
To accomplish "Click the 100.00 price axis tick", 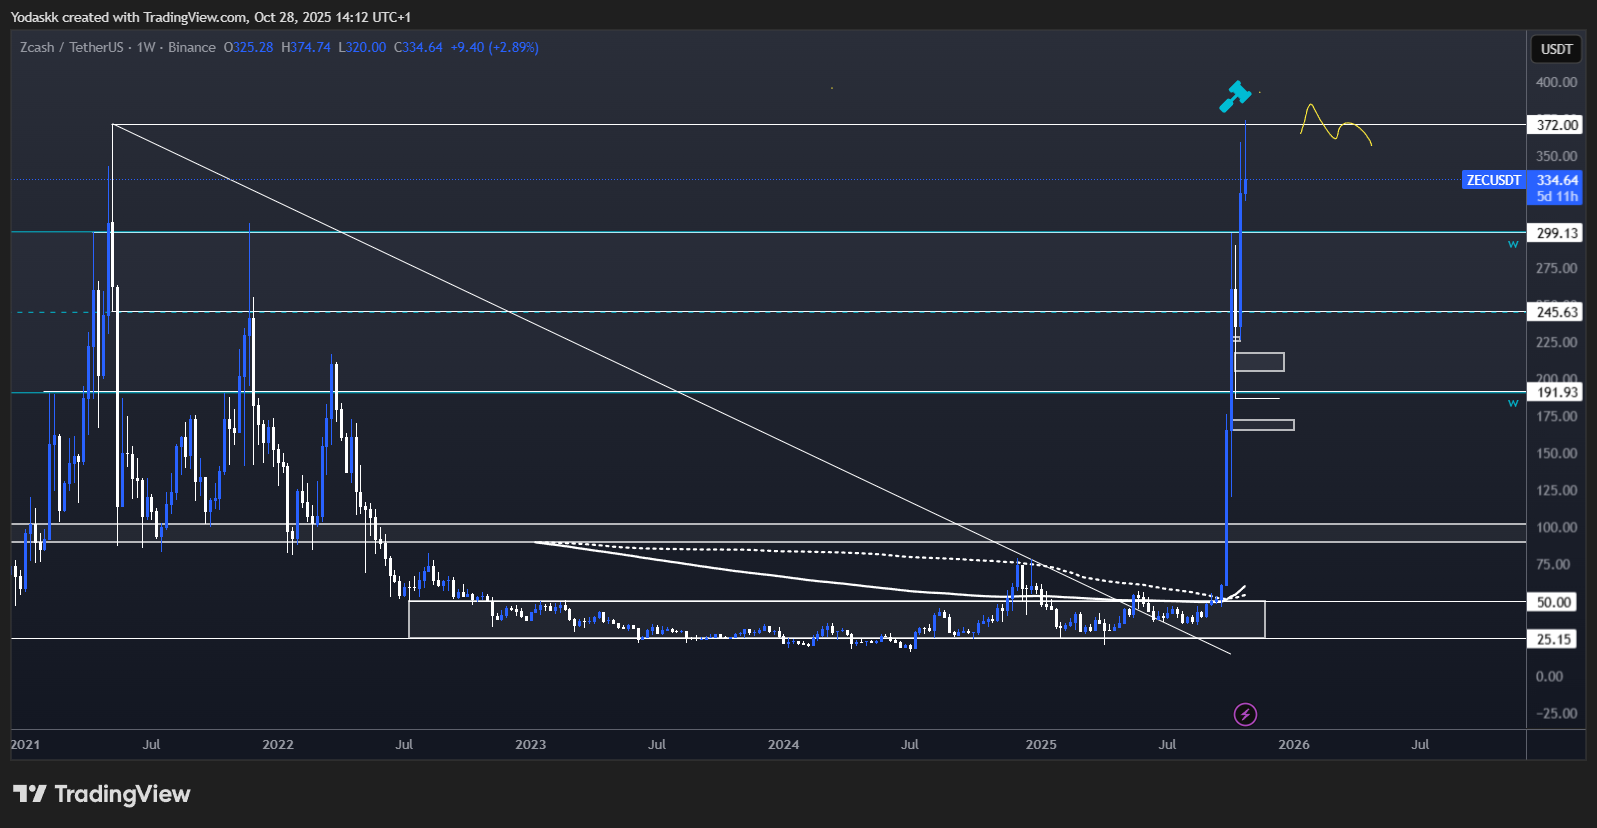I will pyautogui.click(x=1557, y=527).
